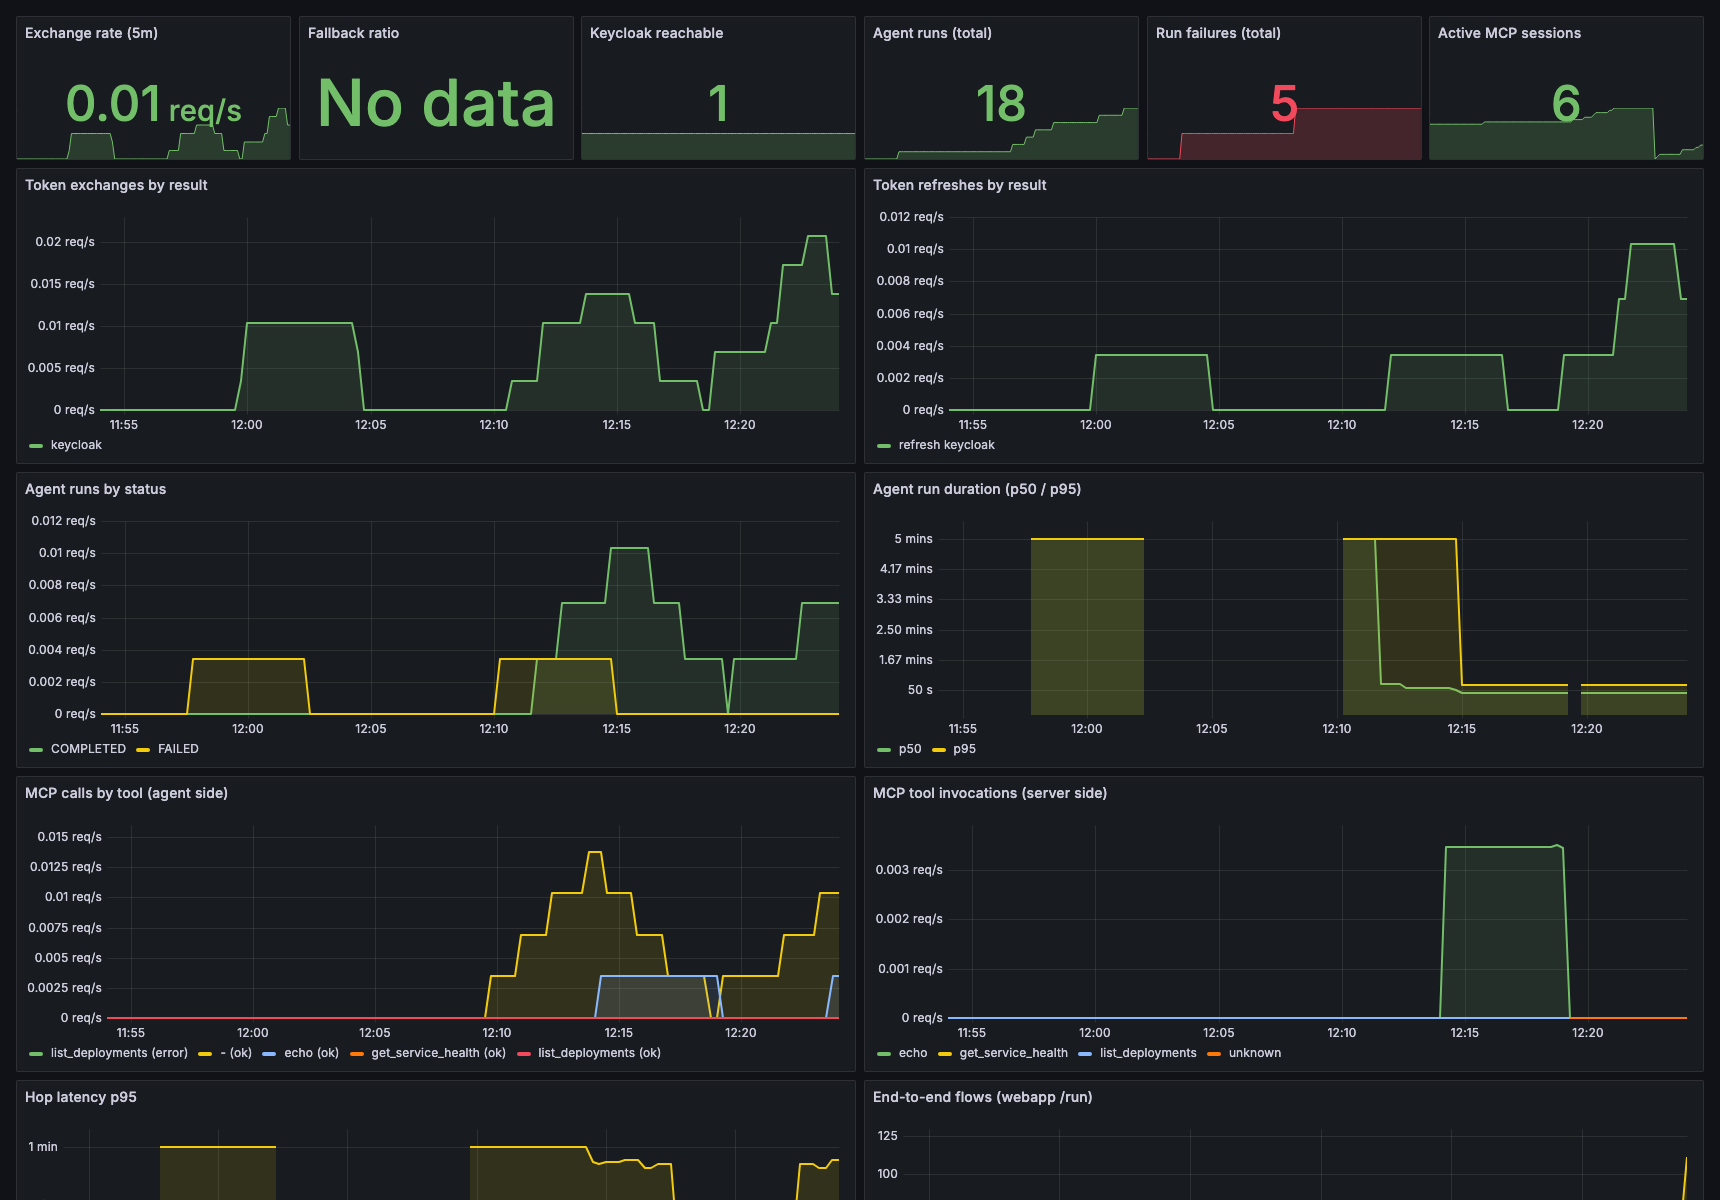Click the No data value in Fallback ratio
Image resolution: width=1720 pixels, height=1200 pixels.
(436, 104)
